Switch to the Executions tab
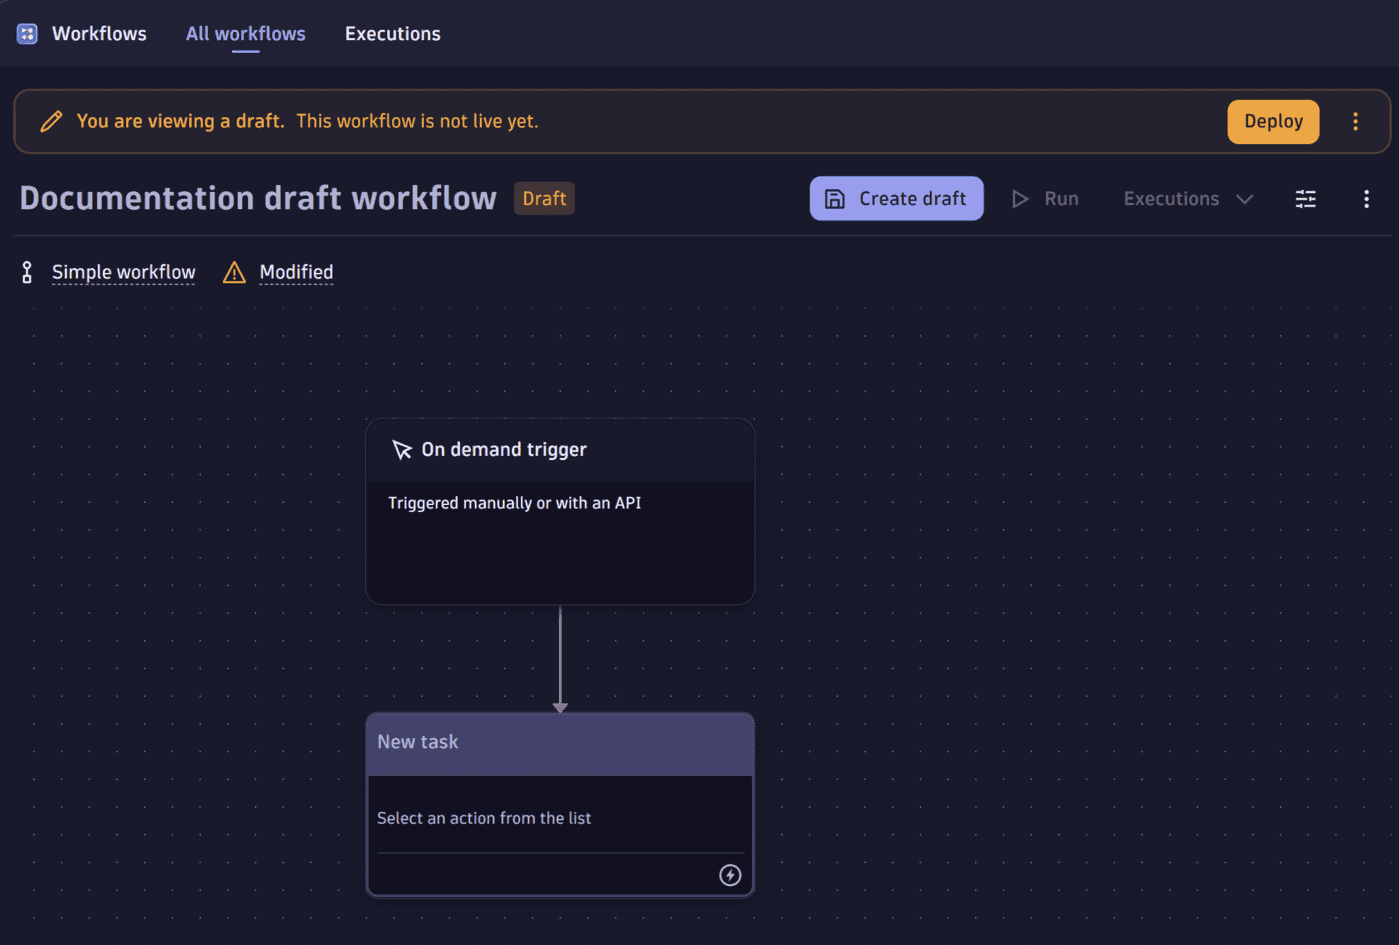 [x=392, y=33]
